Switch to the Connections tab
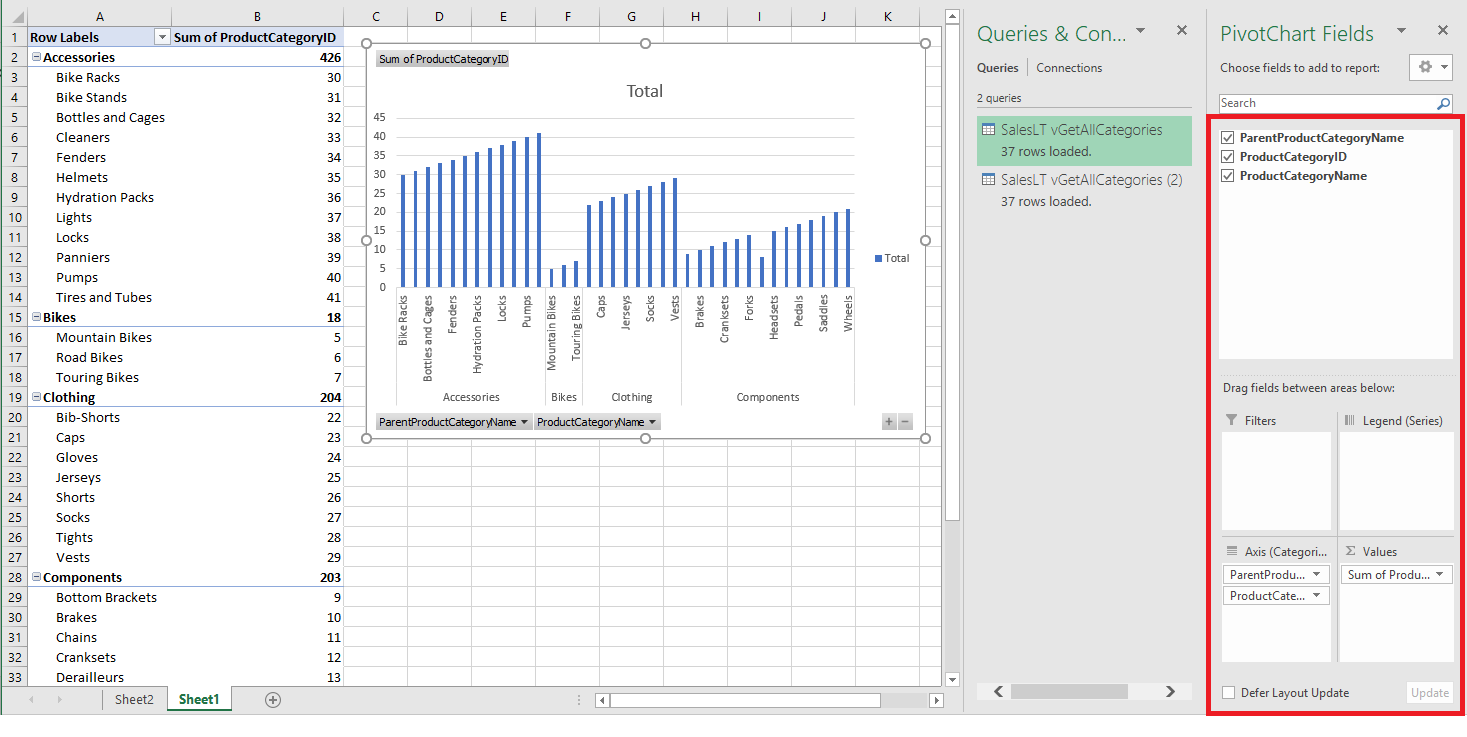 click(1069, 68)
